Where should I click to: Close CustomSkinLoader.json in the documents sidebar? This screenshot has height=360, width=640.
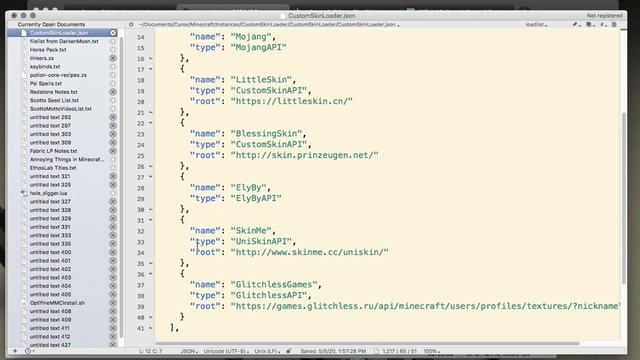click(113, 33)
